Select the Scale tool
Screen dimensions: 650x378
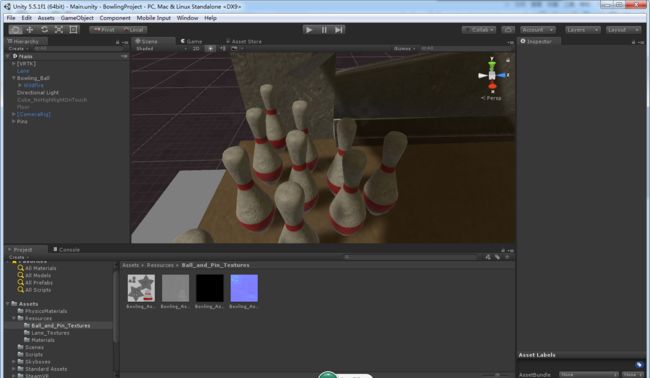[59, 29]
